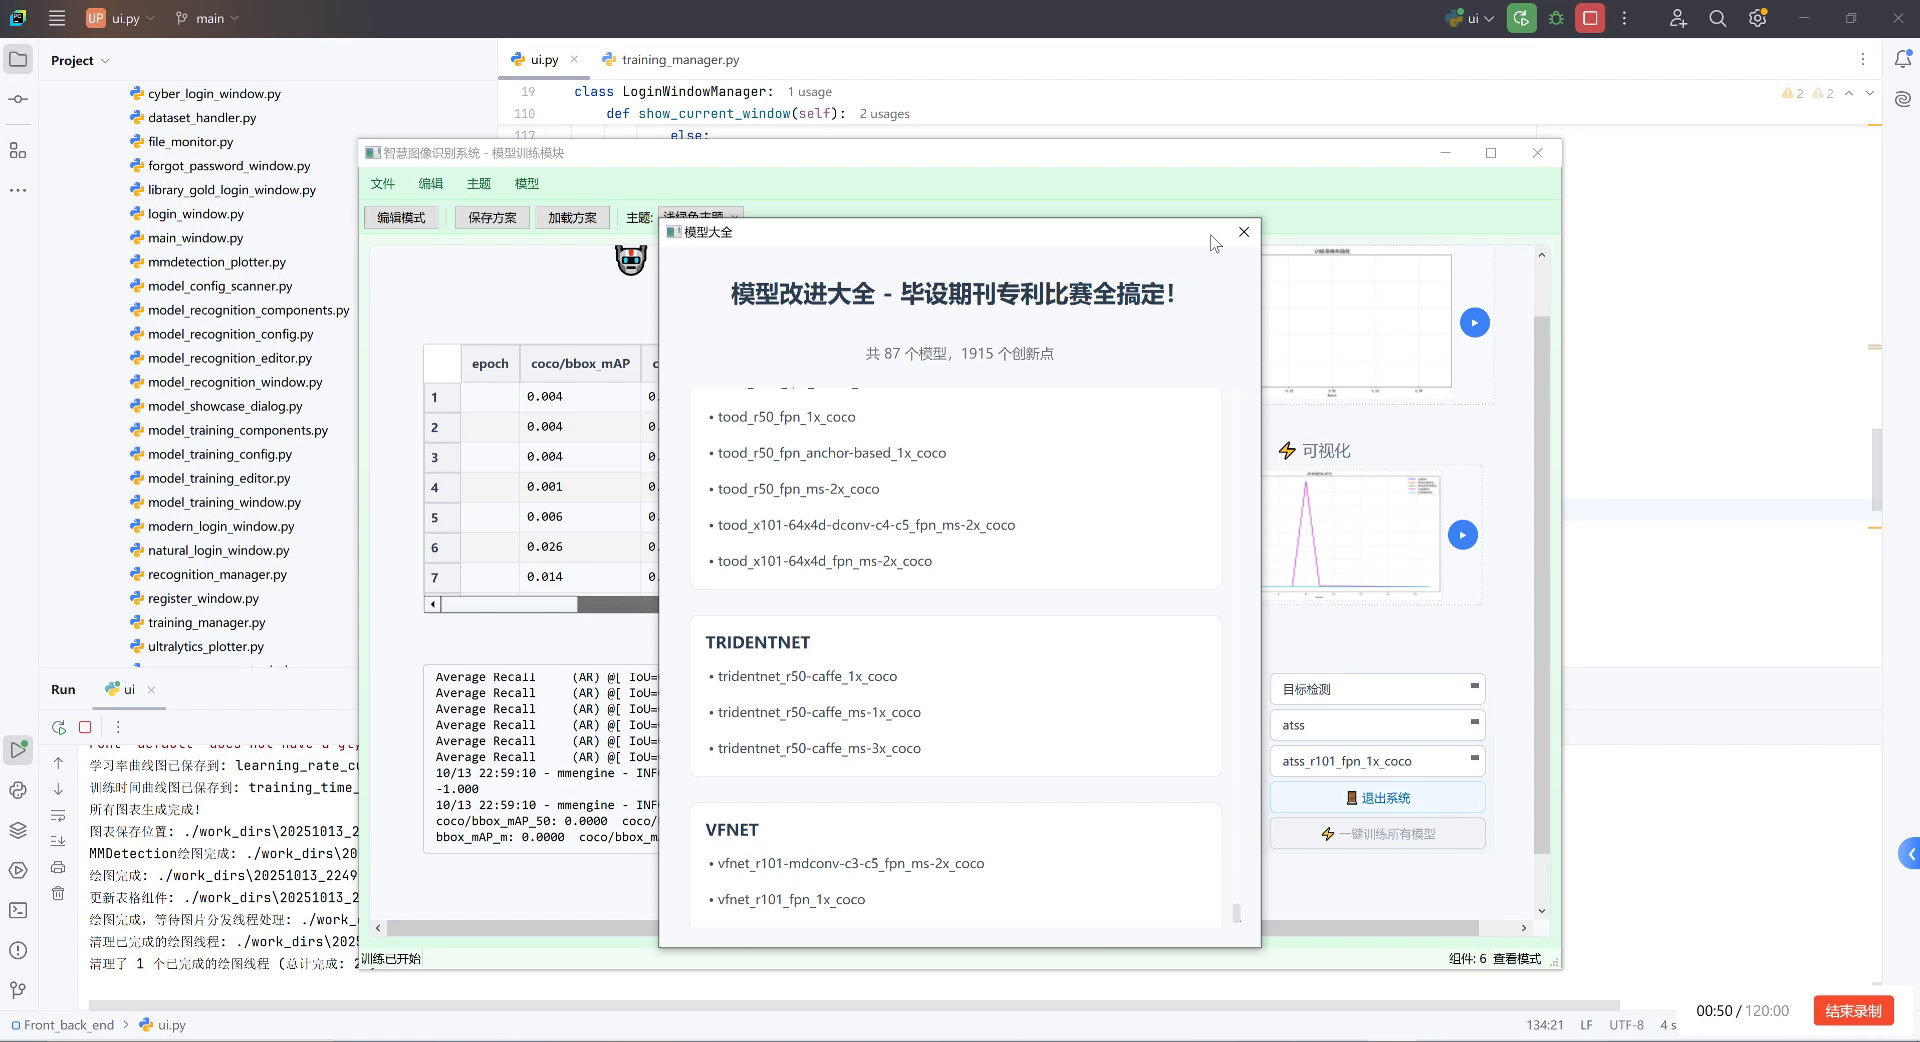This screenshot has width=1920, height=1042.
Task: Open the 编辑 menu in the training window
Action: (x=430, y=183)
